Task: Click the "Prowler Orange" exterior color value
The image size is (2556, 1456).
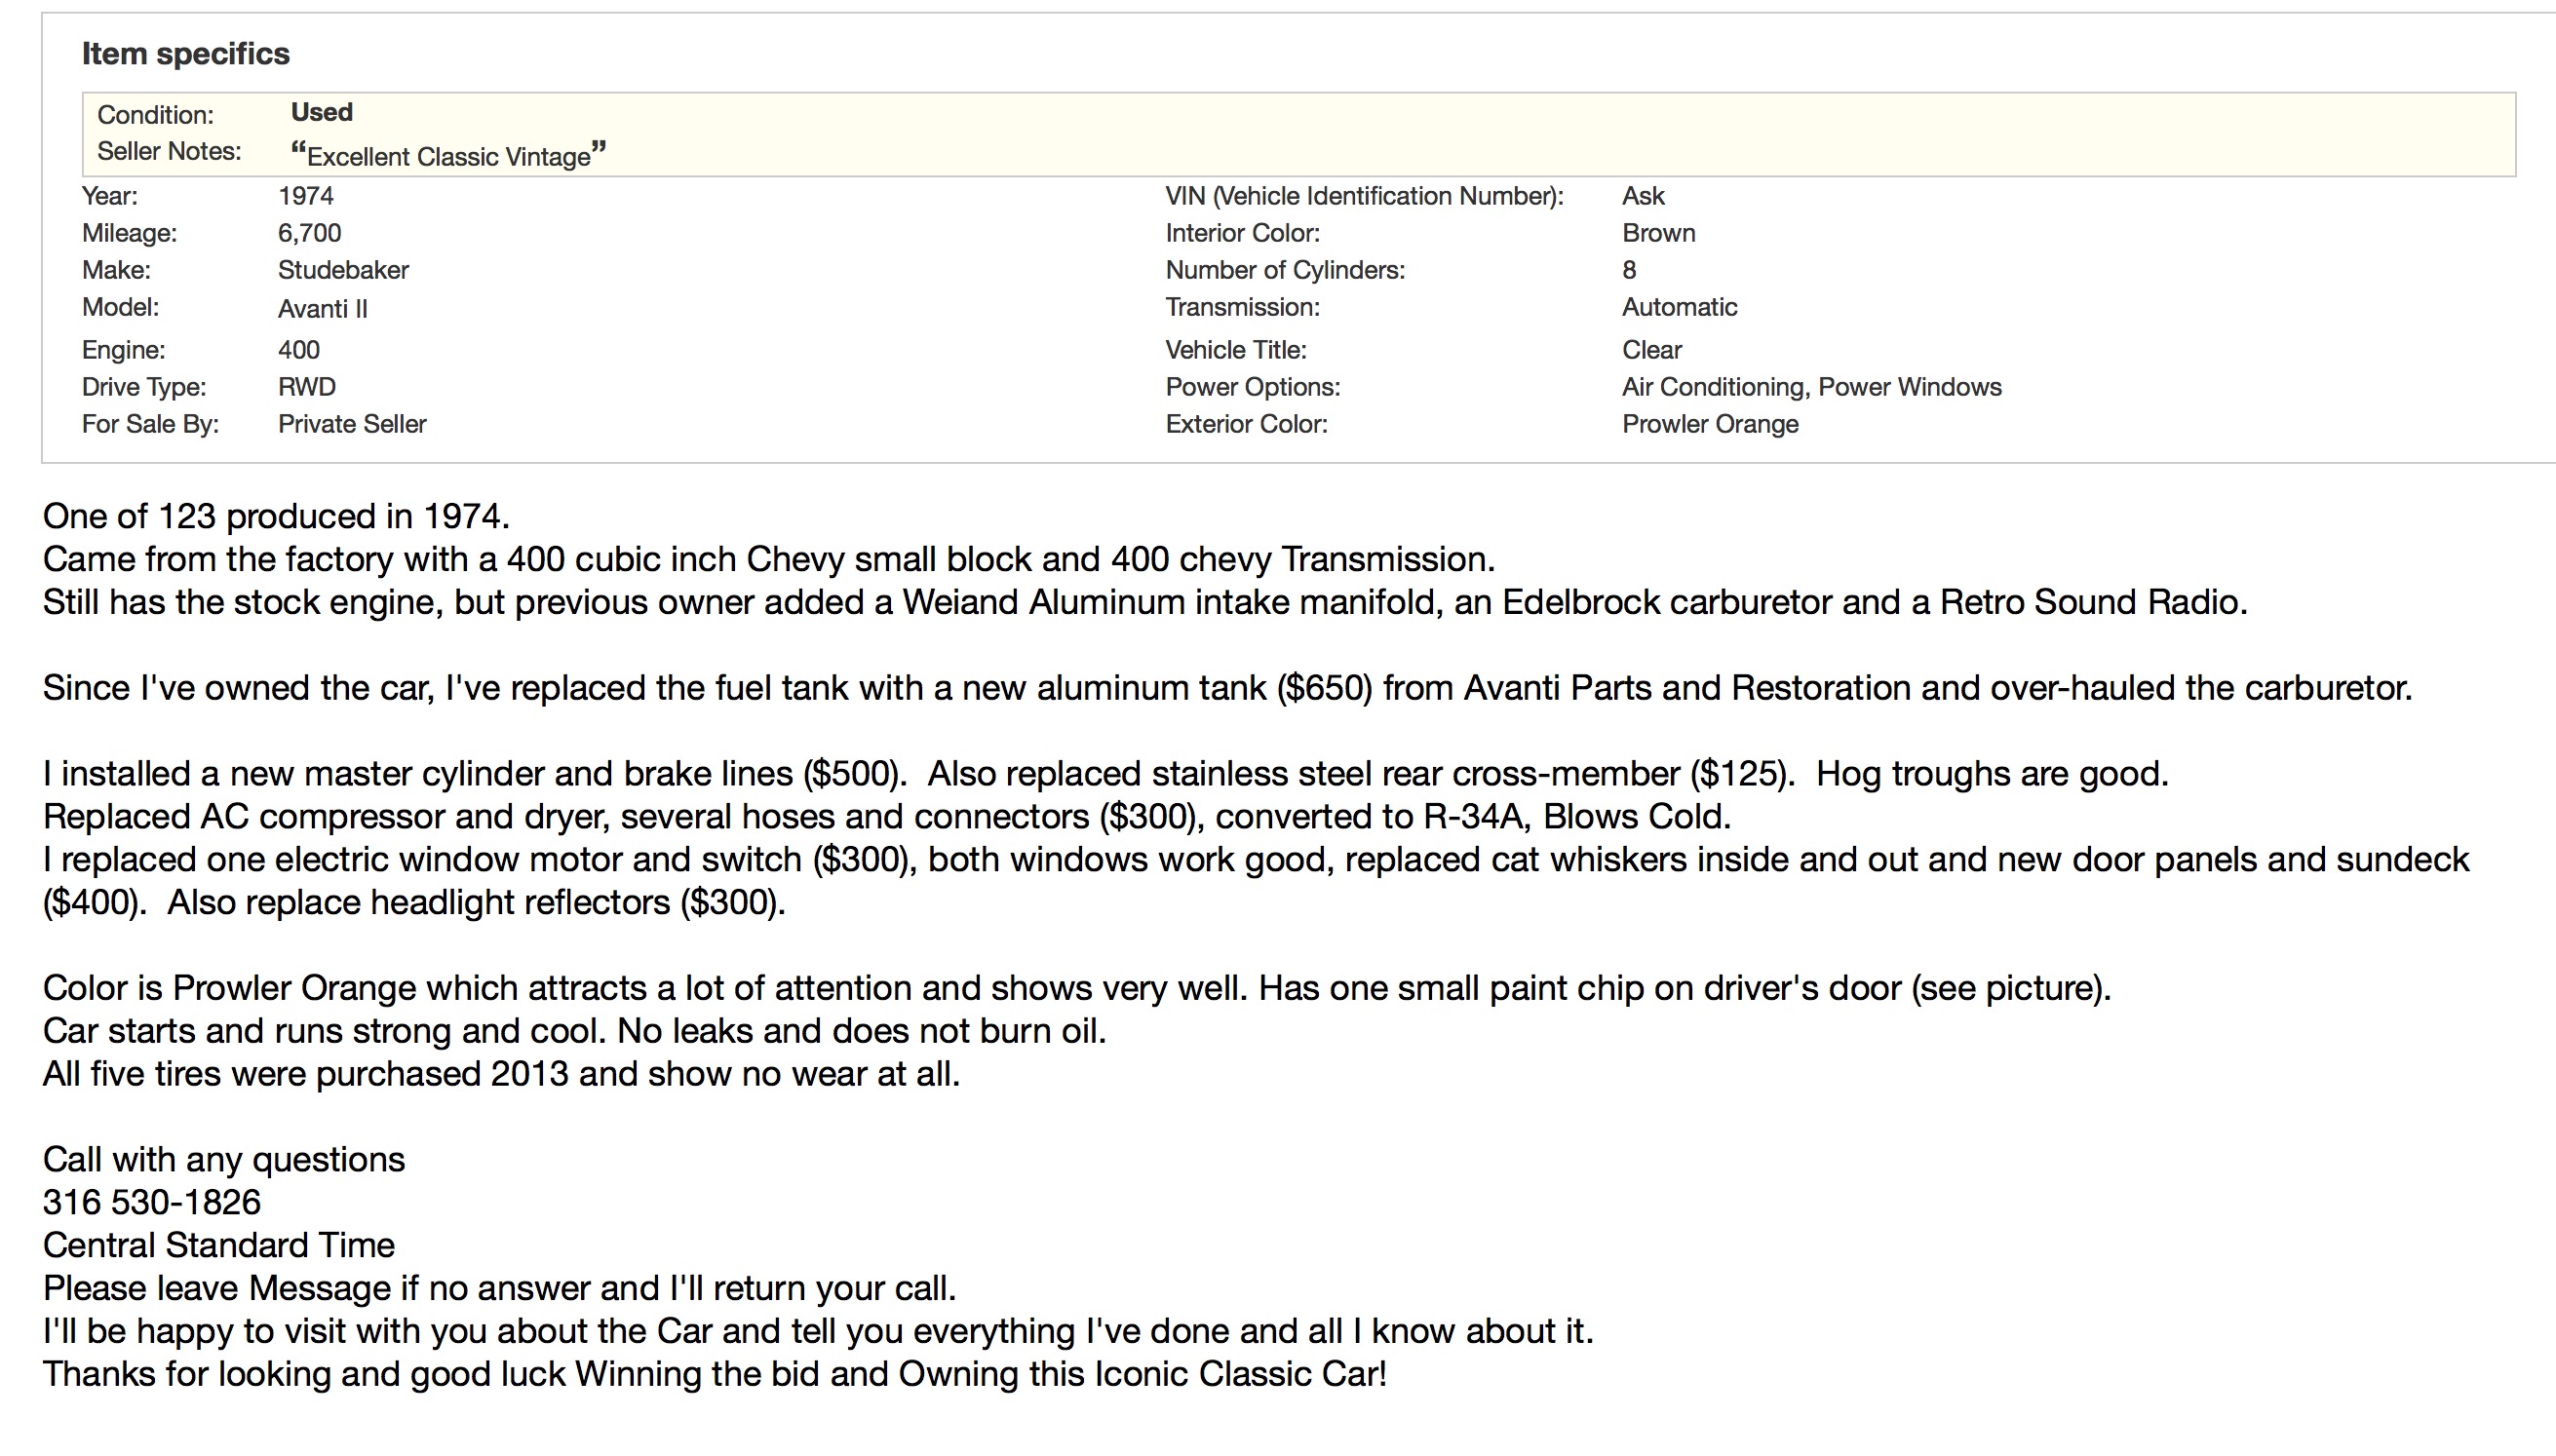Action: coord(1709,424)
